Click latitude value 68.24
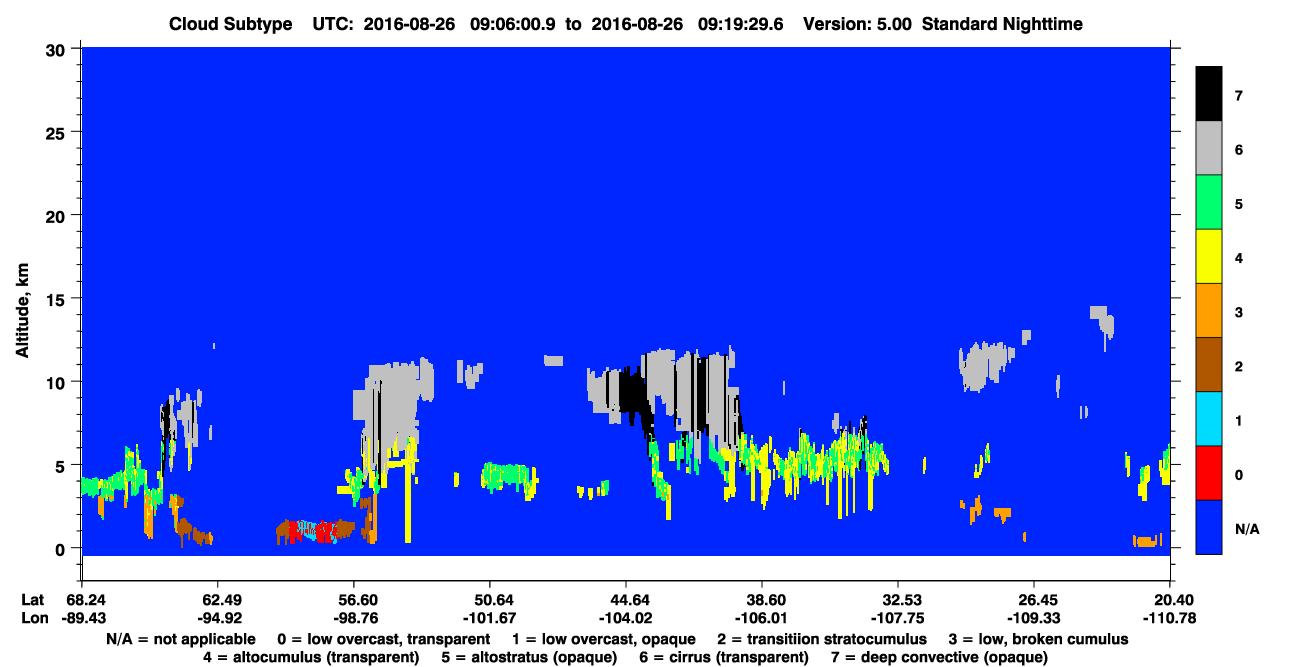The height and width of the screenshot is (667, 1300). click(x=85, y=600)
